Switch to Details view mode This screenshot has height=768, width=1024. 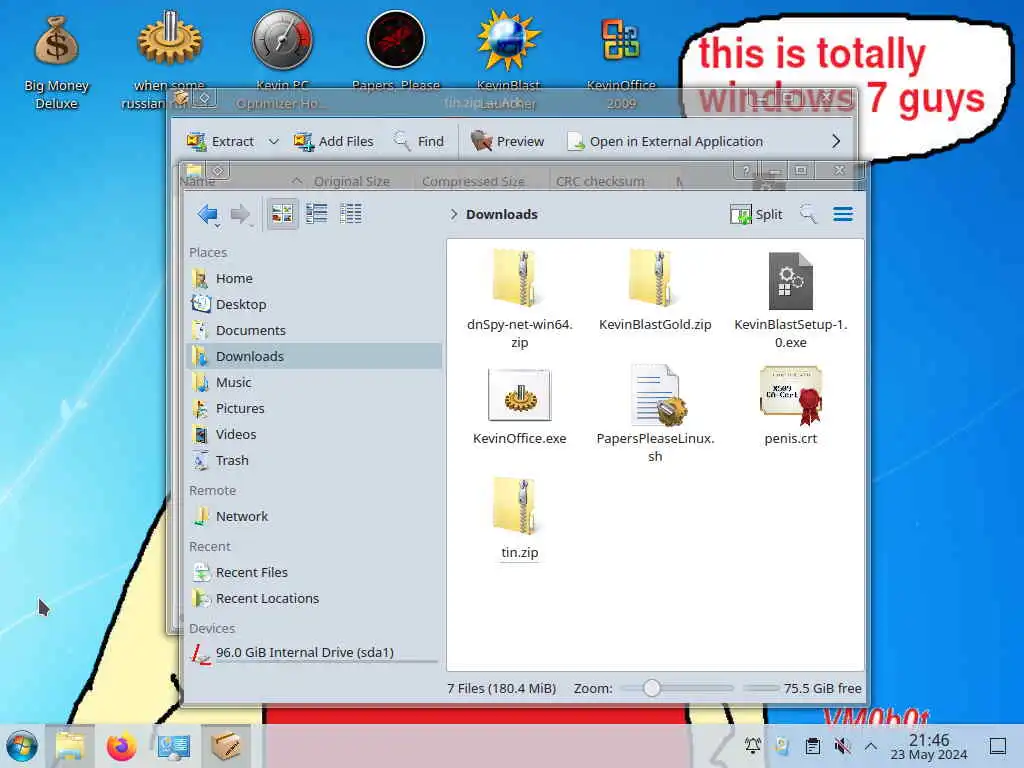coord(351,214)
